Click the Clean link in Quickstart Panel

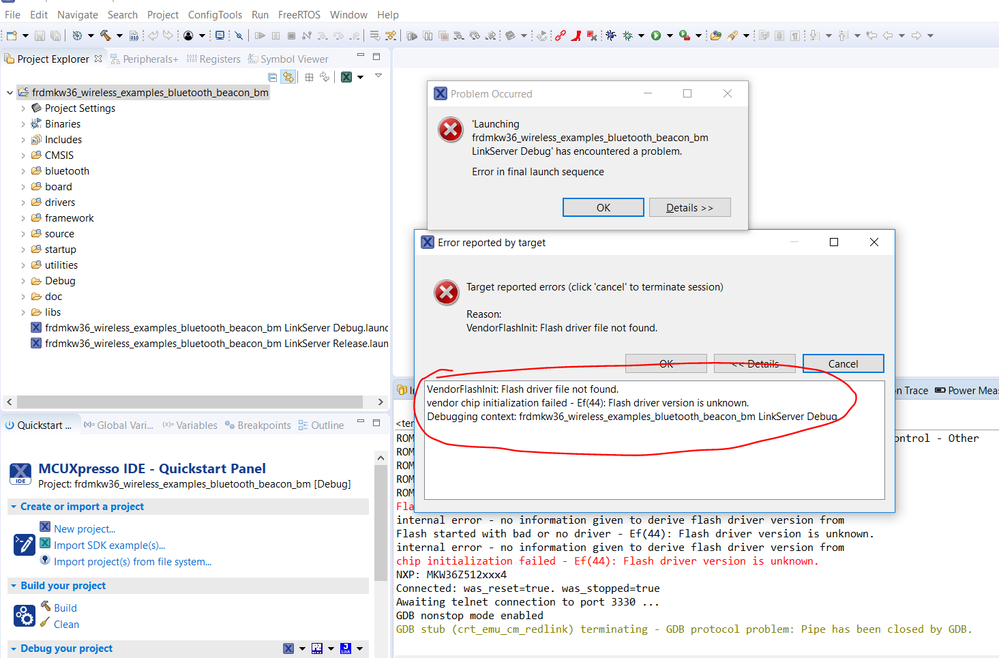click(x=66, y=625)
